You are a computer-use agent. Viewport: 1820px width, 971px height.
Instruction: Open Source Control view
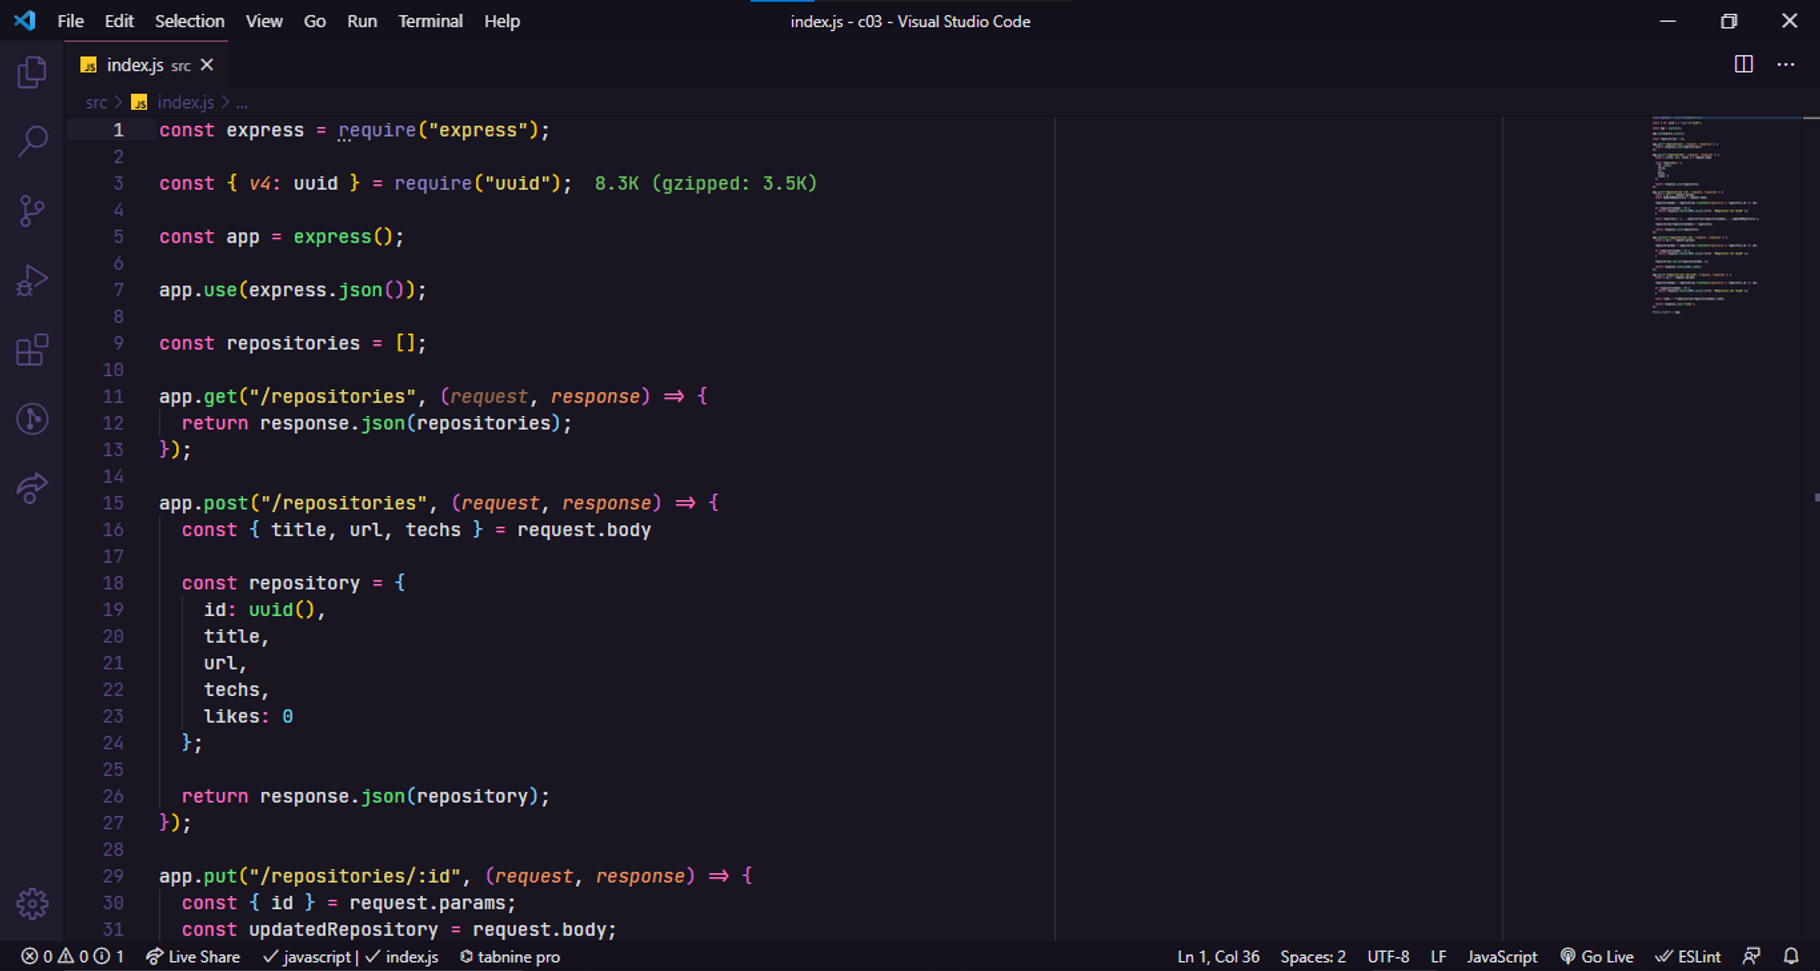32,211
